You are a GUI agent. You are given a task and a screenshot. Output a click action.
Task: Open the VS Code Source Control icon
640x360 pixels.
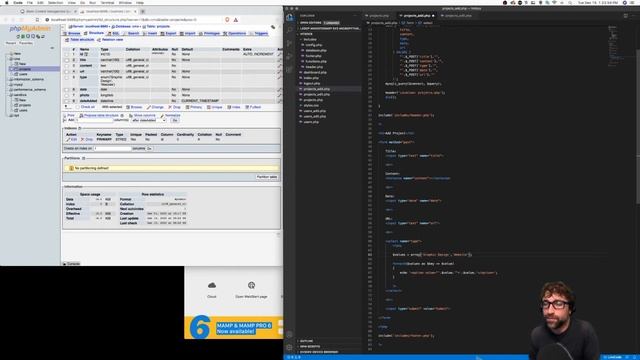coord(289,43)
